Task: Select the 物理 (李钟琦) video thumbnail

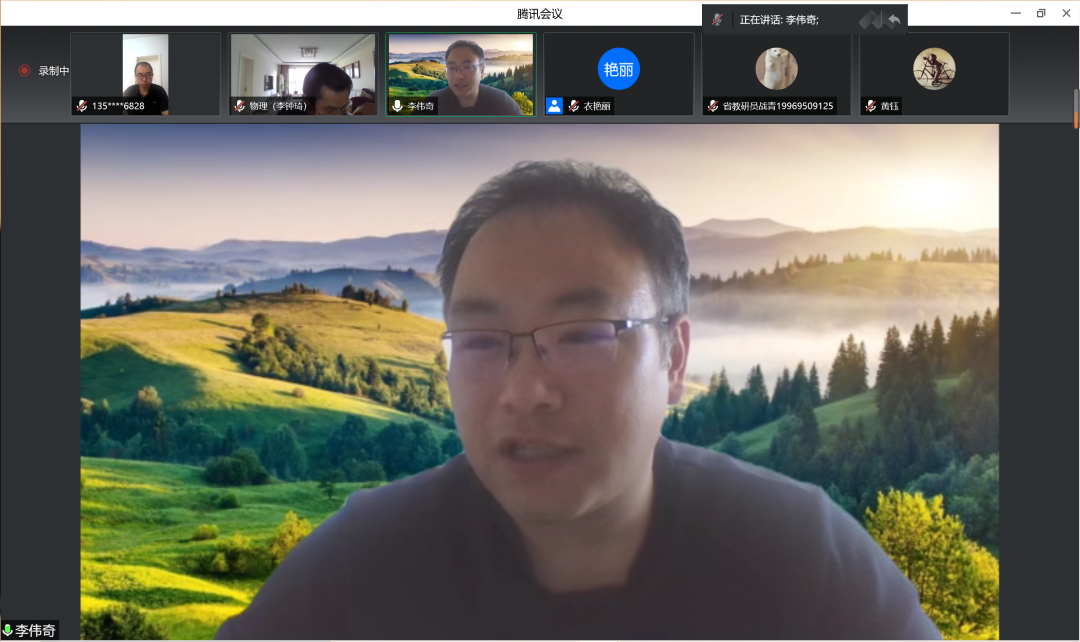Action: pyautogui.click(x=303, y=74)
